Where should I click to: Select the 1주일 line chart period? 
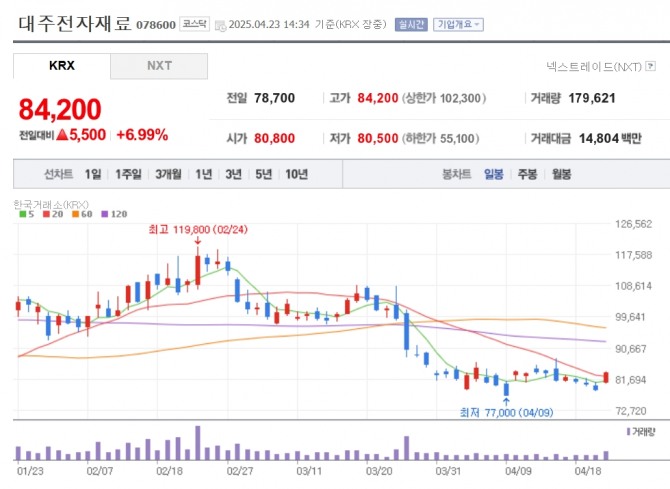(x=128, y=174)
